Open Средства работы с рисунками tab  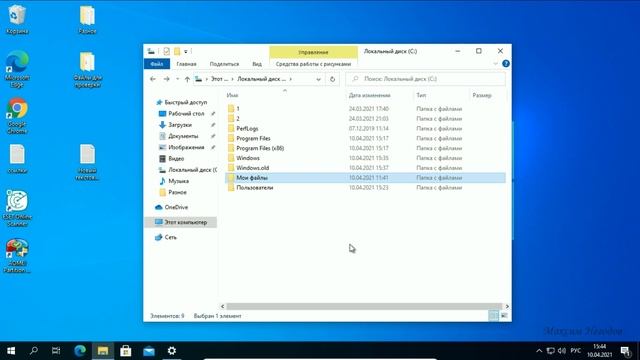tap(313, 64)
